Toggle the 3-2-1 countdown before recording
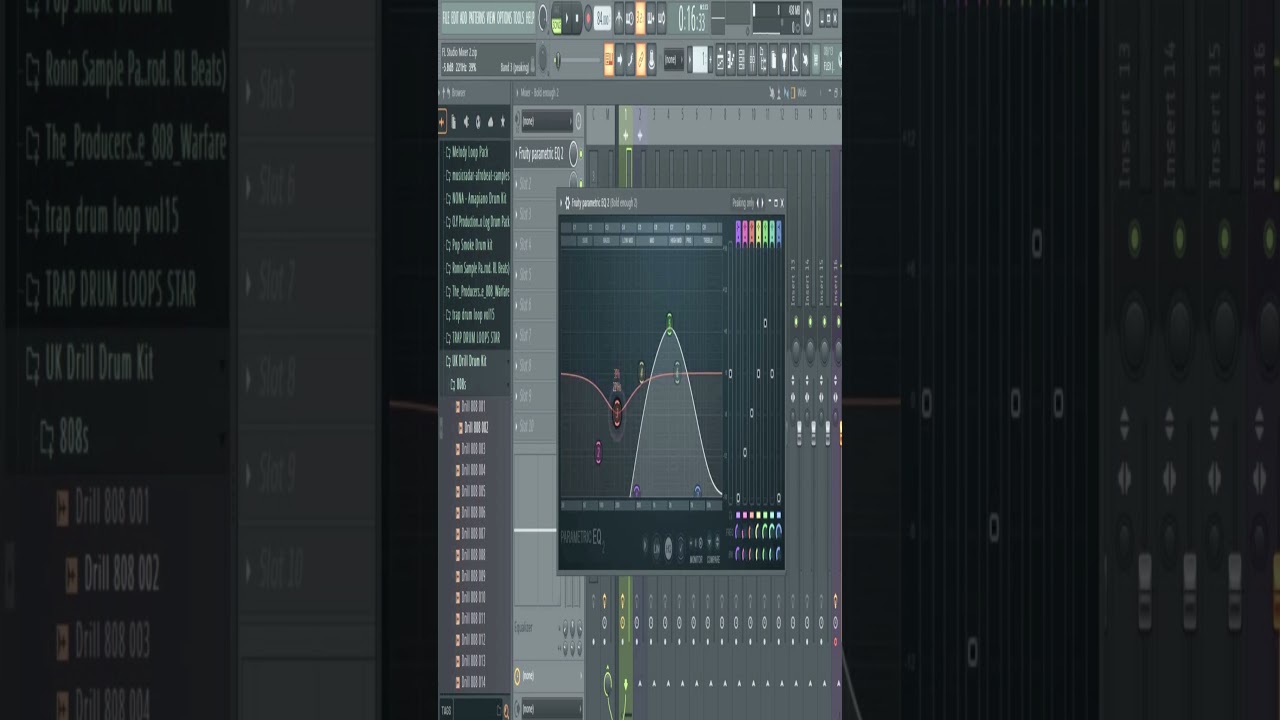The image size is (1280, 720). tap(640, 18)
